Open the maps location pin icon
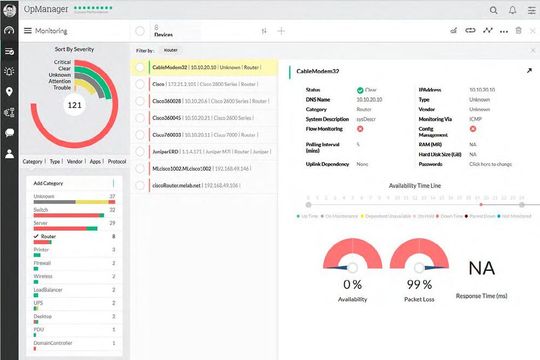Screen dimensions: 540x360 (9, 92)
